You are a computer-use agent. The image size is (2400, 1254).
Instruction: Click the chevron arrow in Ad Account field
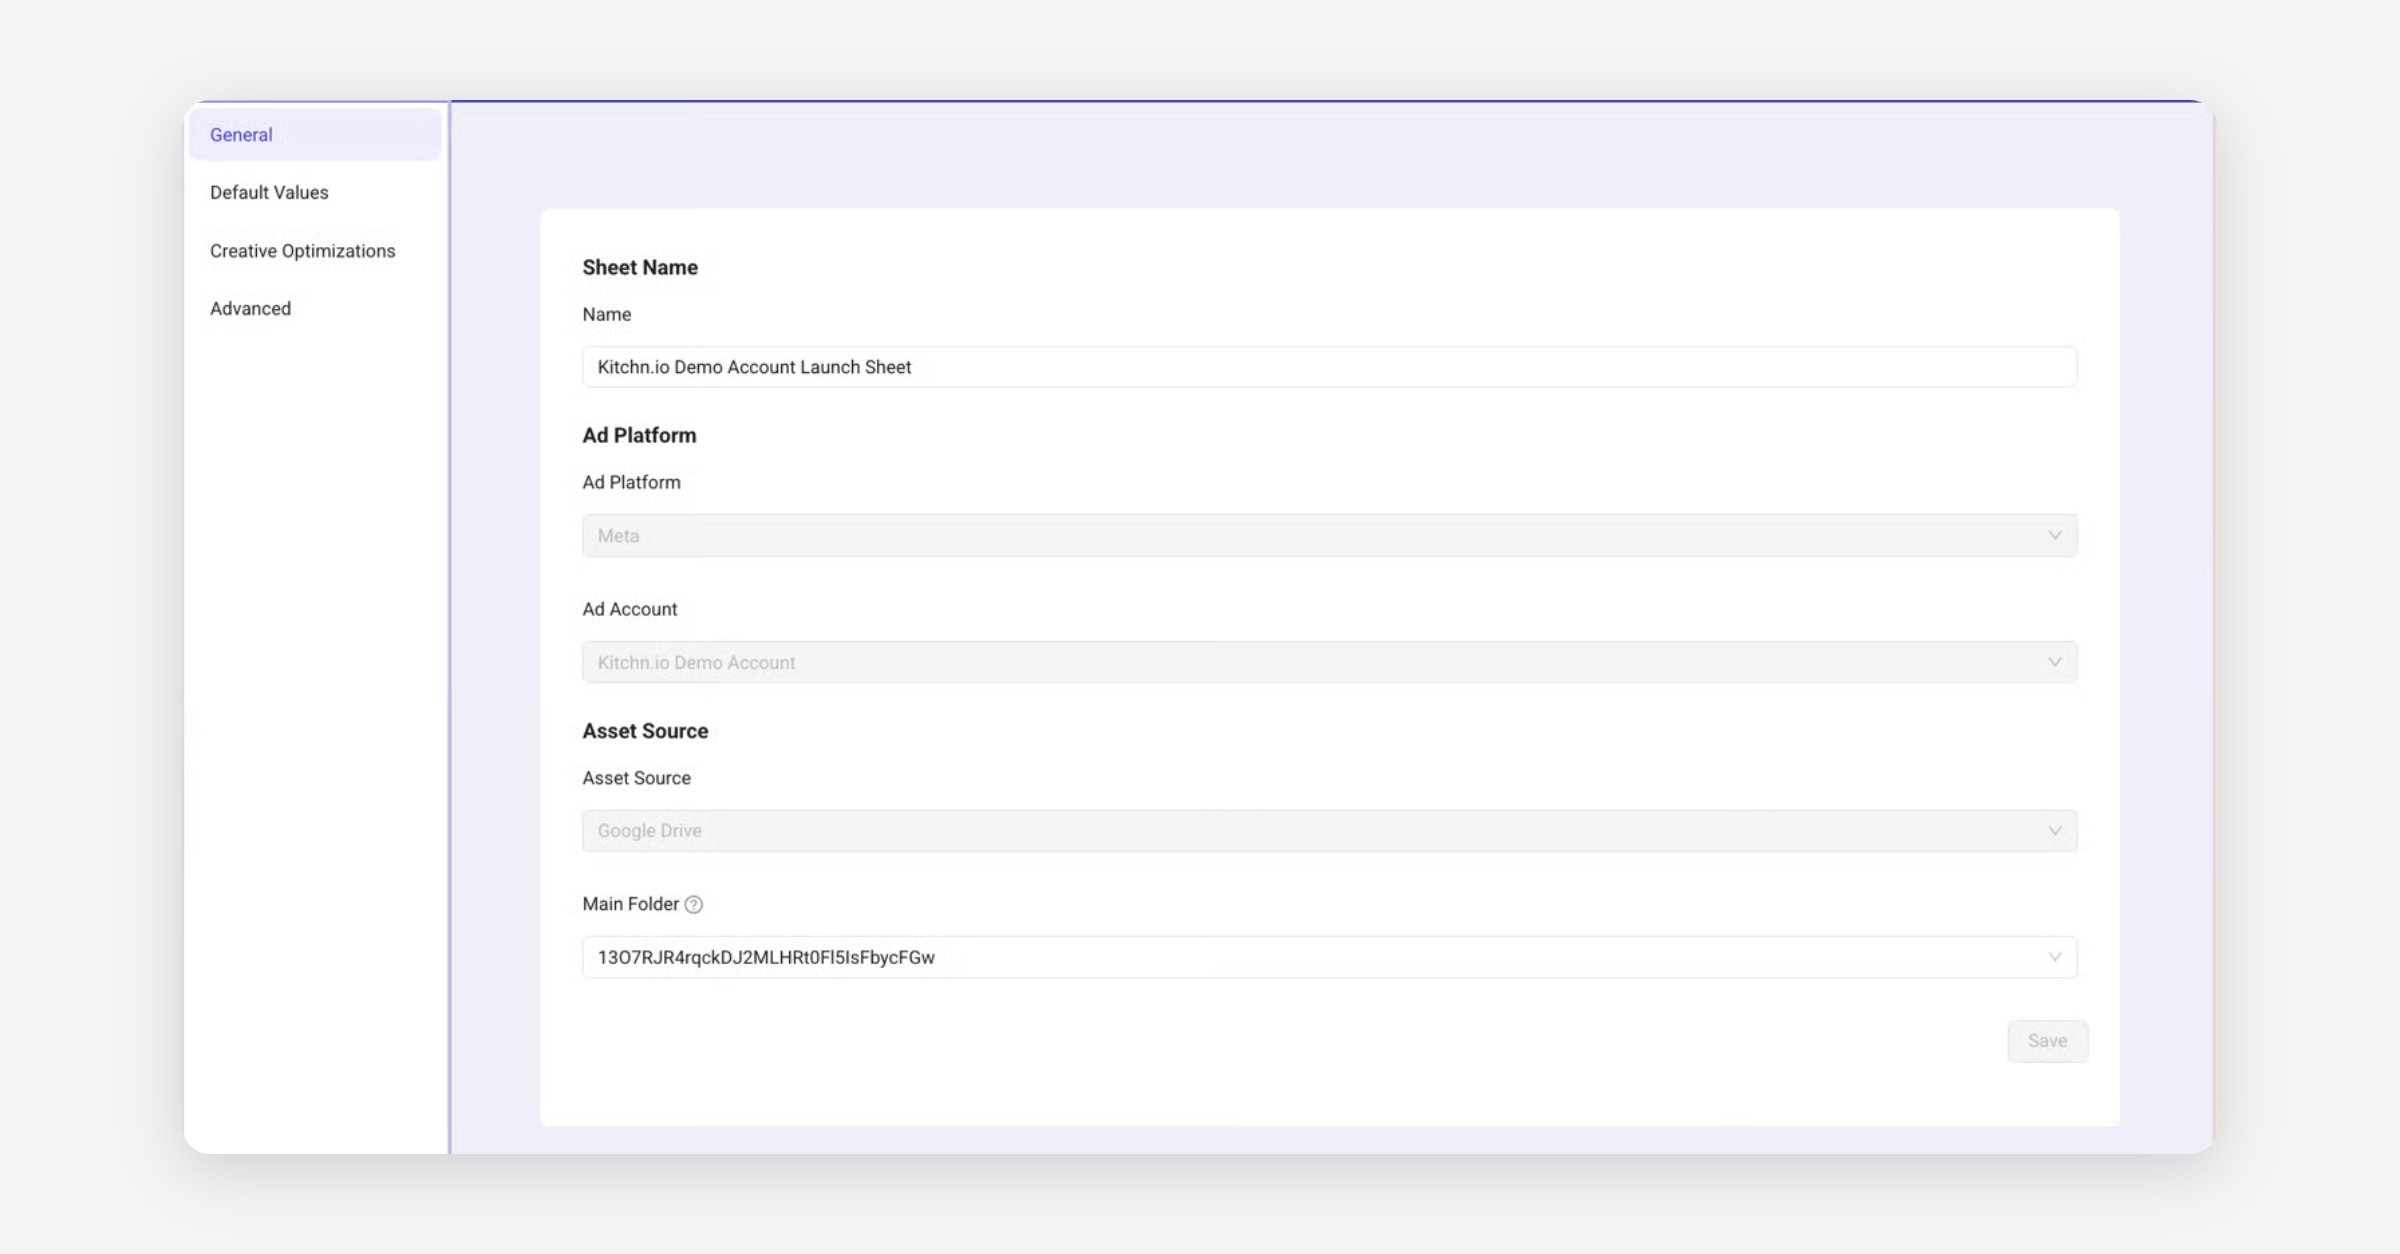pos(2054,662)
